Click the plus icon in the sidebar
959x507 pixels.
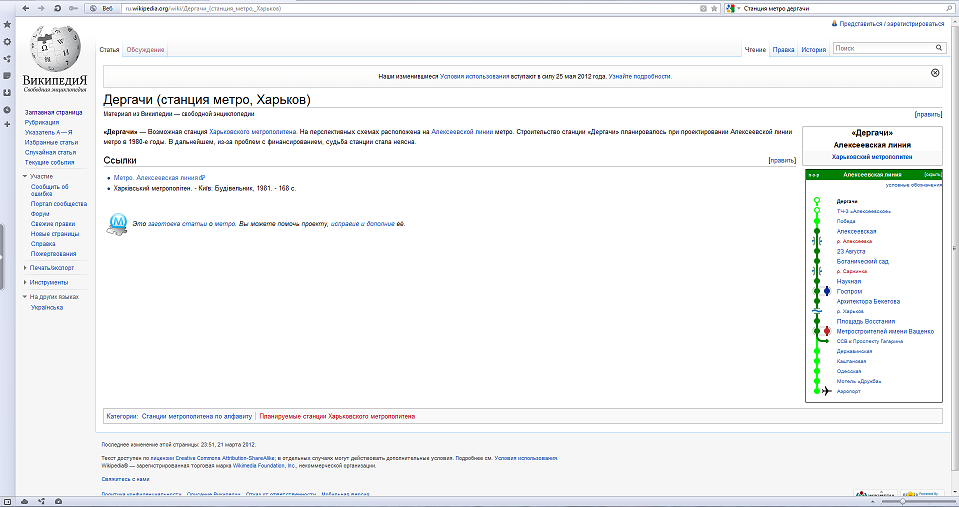coord(7,125)
